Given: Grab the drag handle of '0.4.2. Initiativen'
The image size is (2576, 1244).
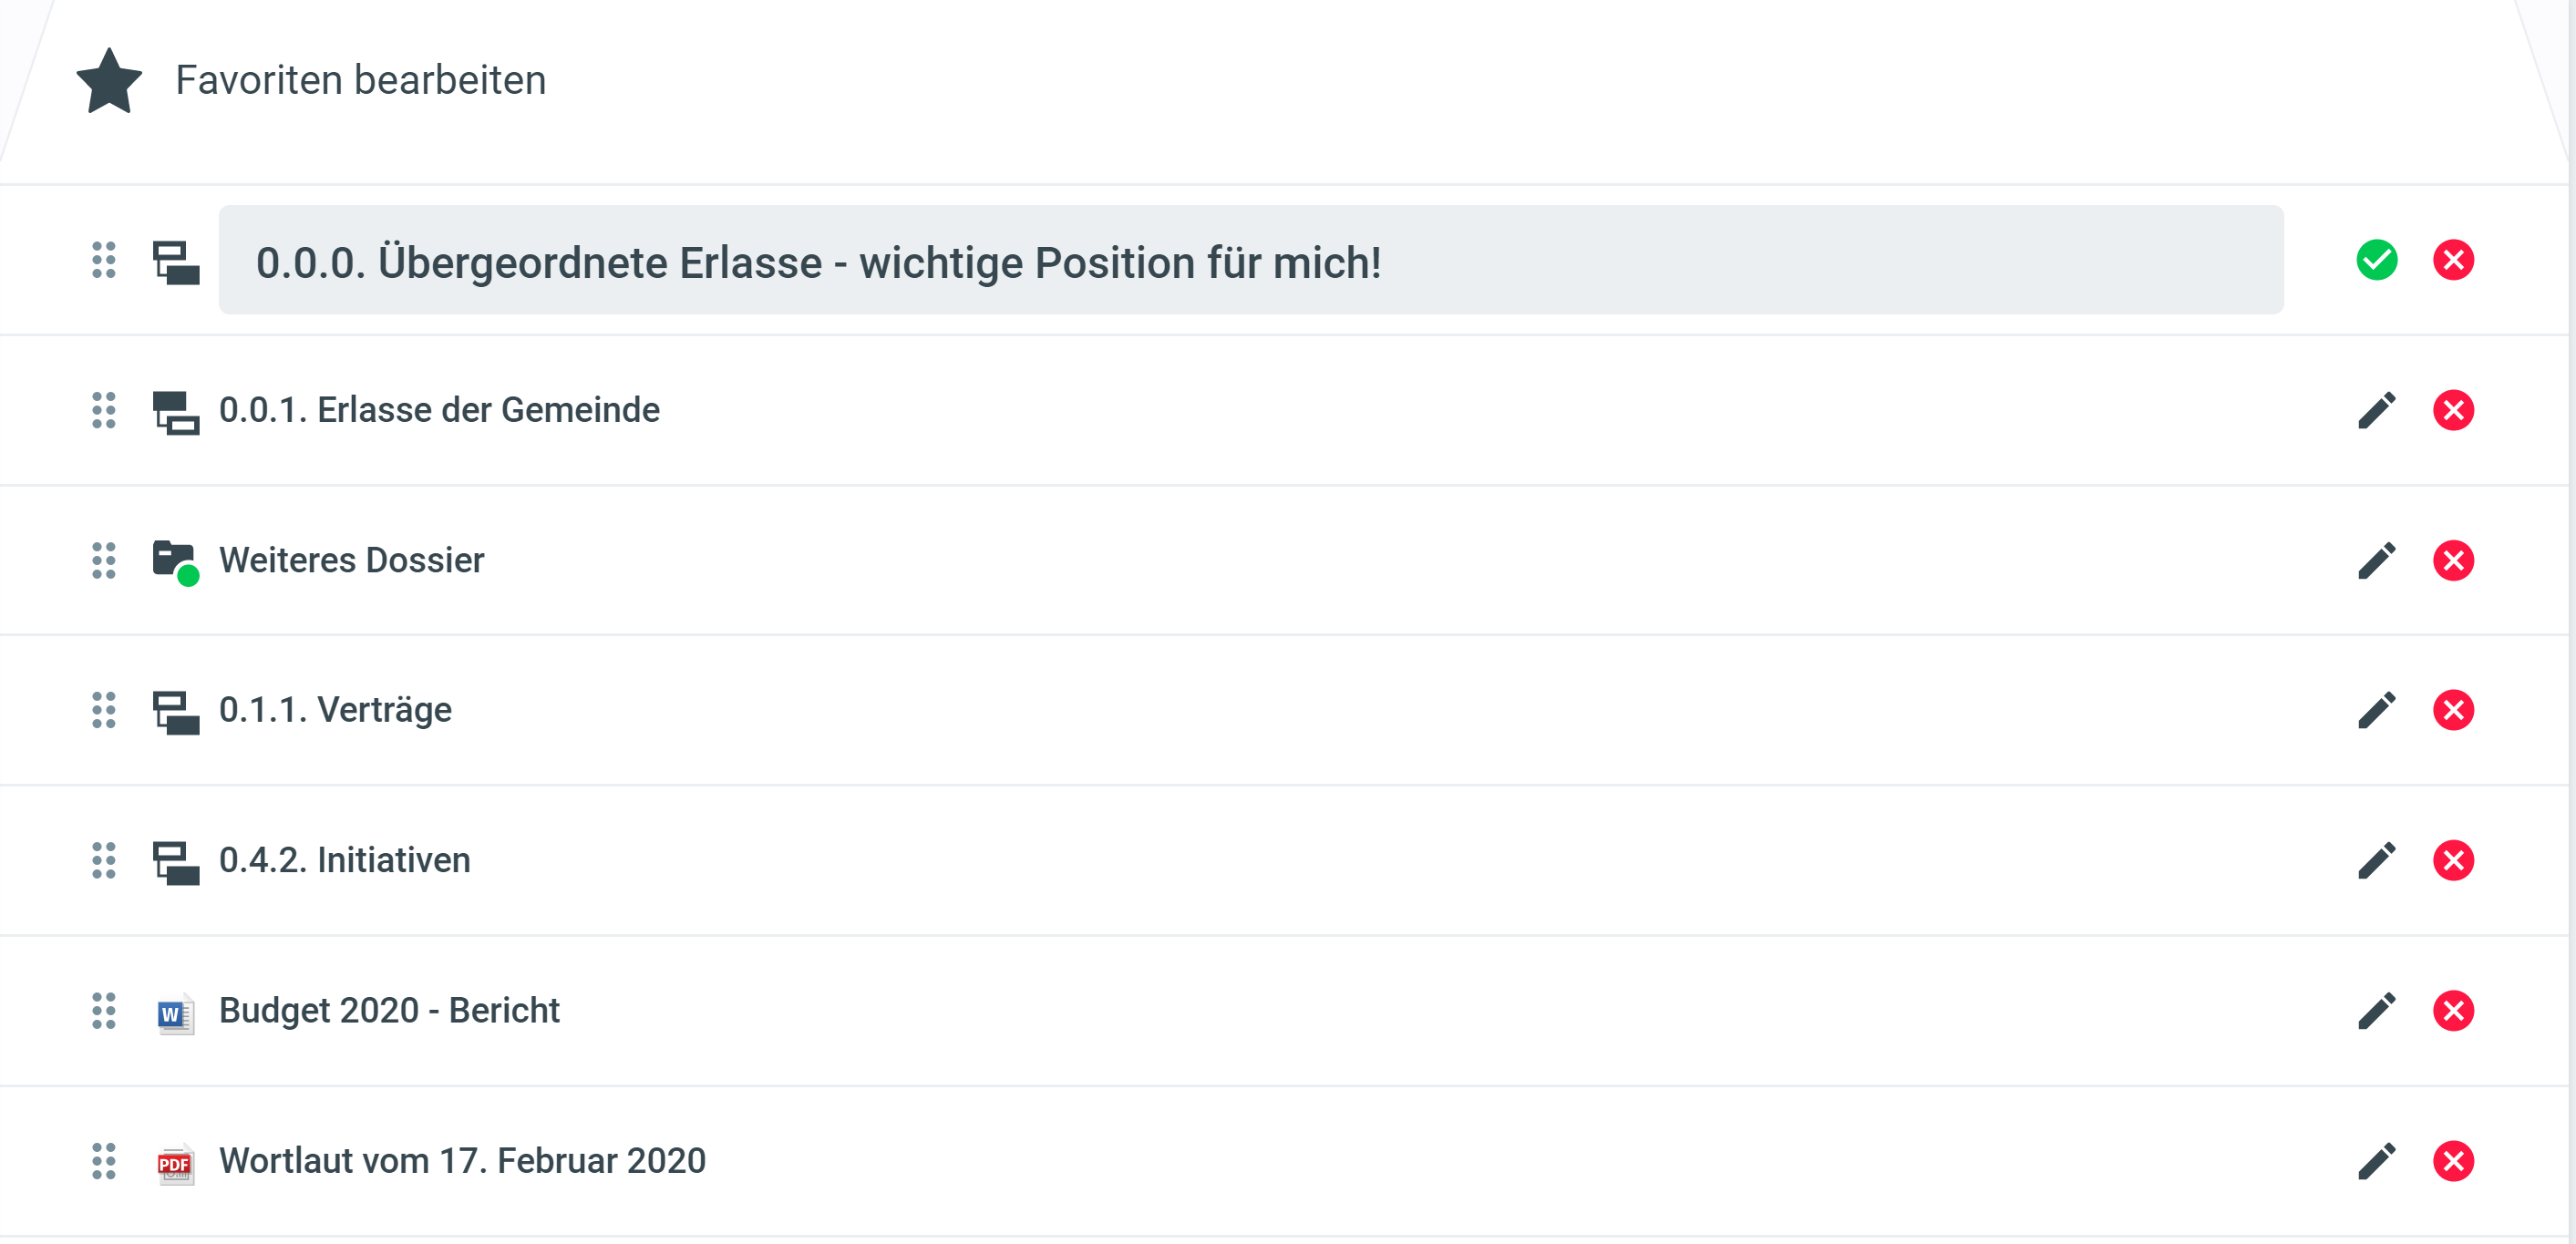Looking at the screenshot, I should pos(104,860).
